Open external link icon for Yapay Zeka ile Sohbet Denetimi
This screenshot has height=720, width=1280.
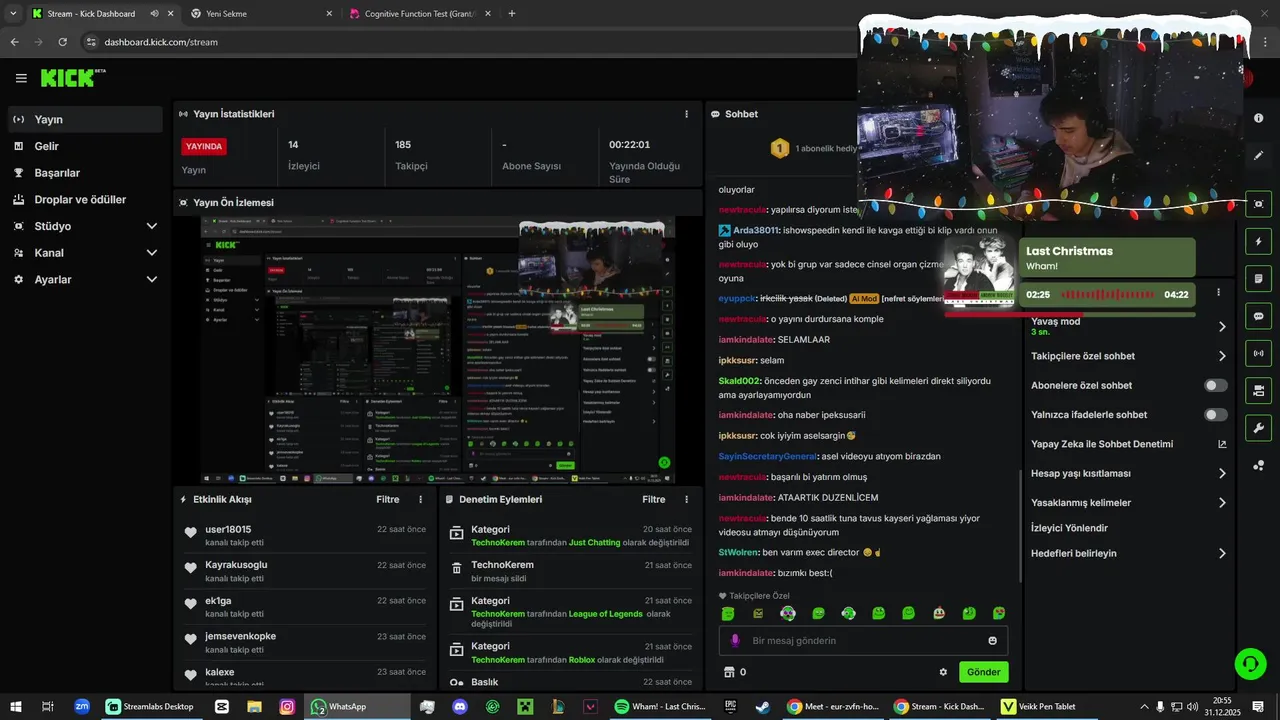click(1222, 444)
